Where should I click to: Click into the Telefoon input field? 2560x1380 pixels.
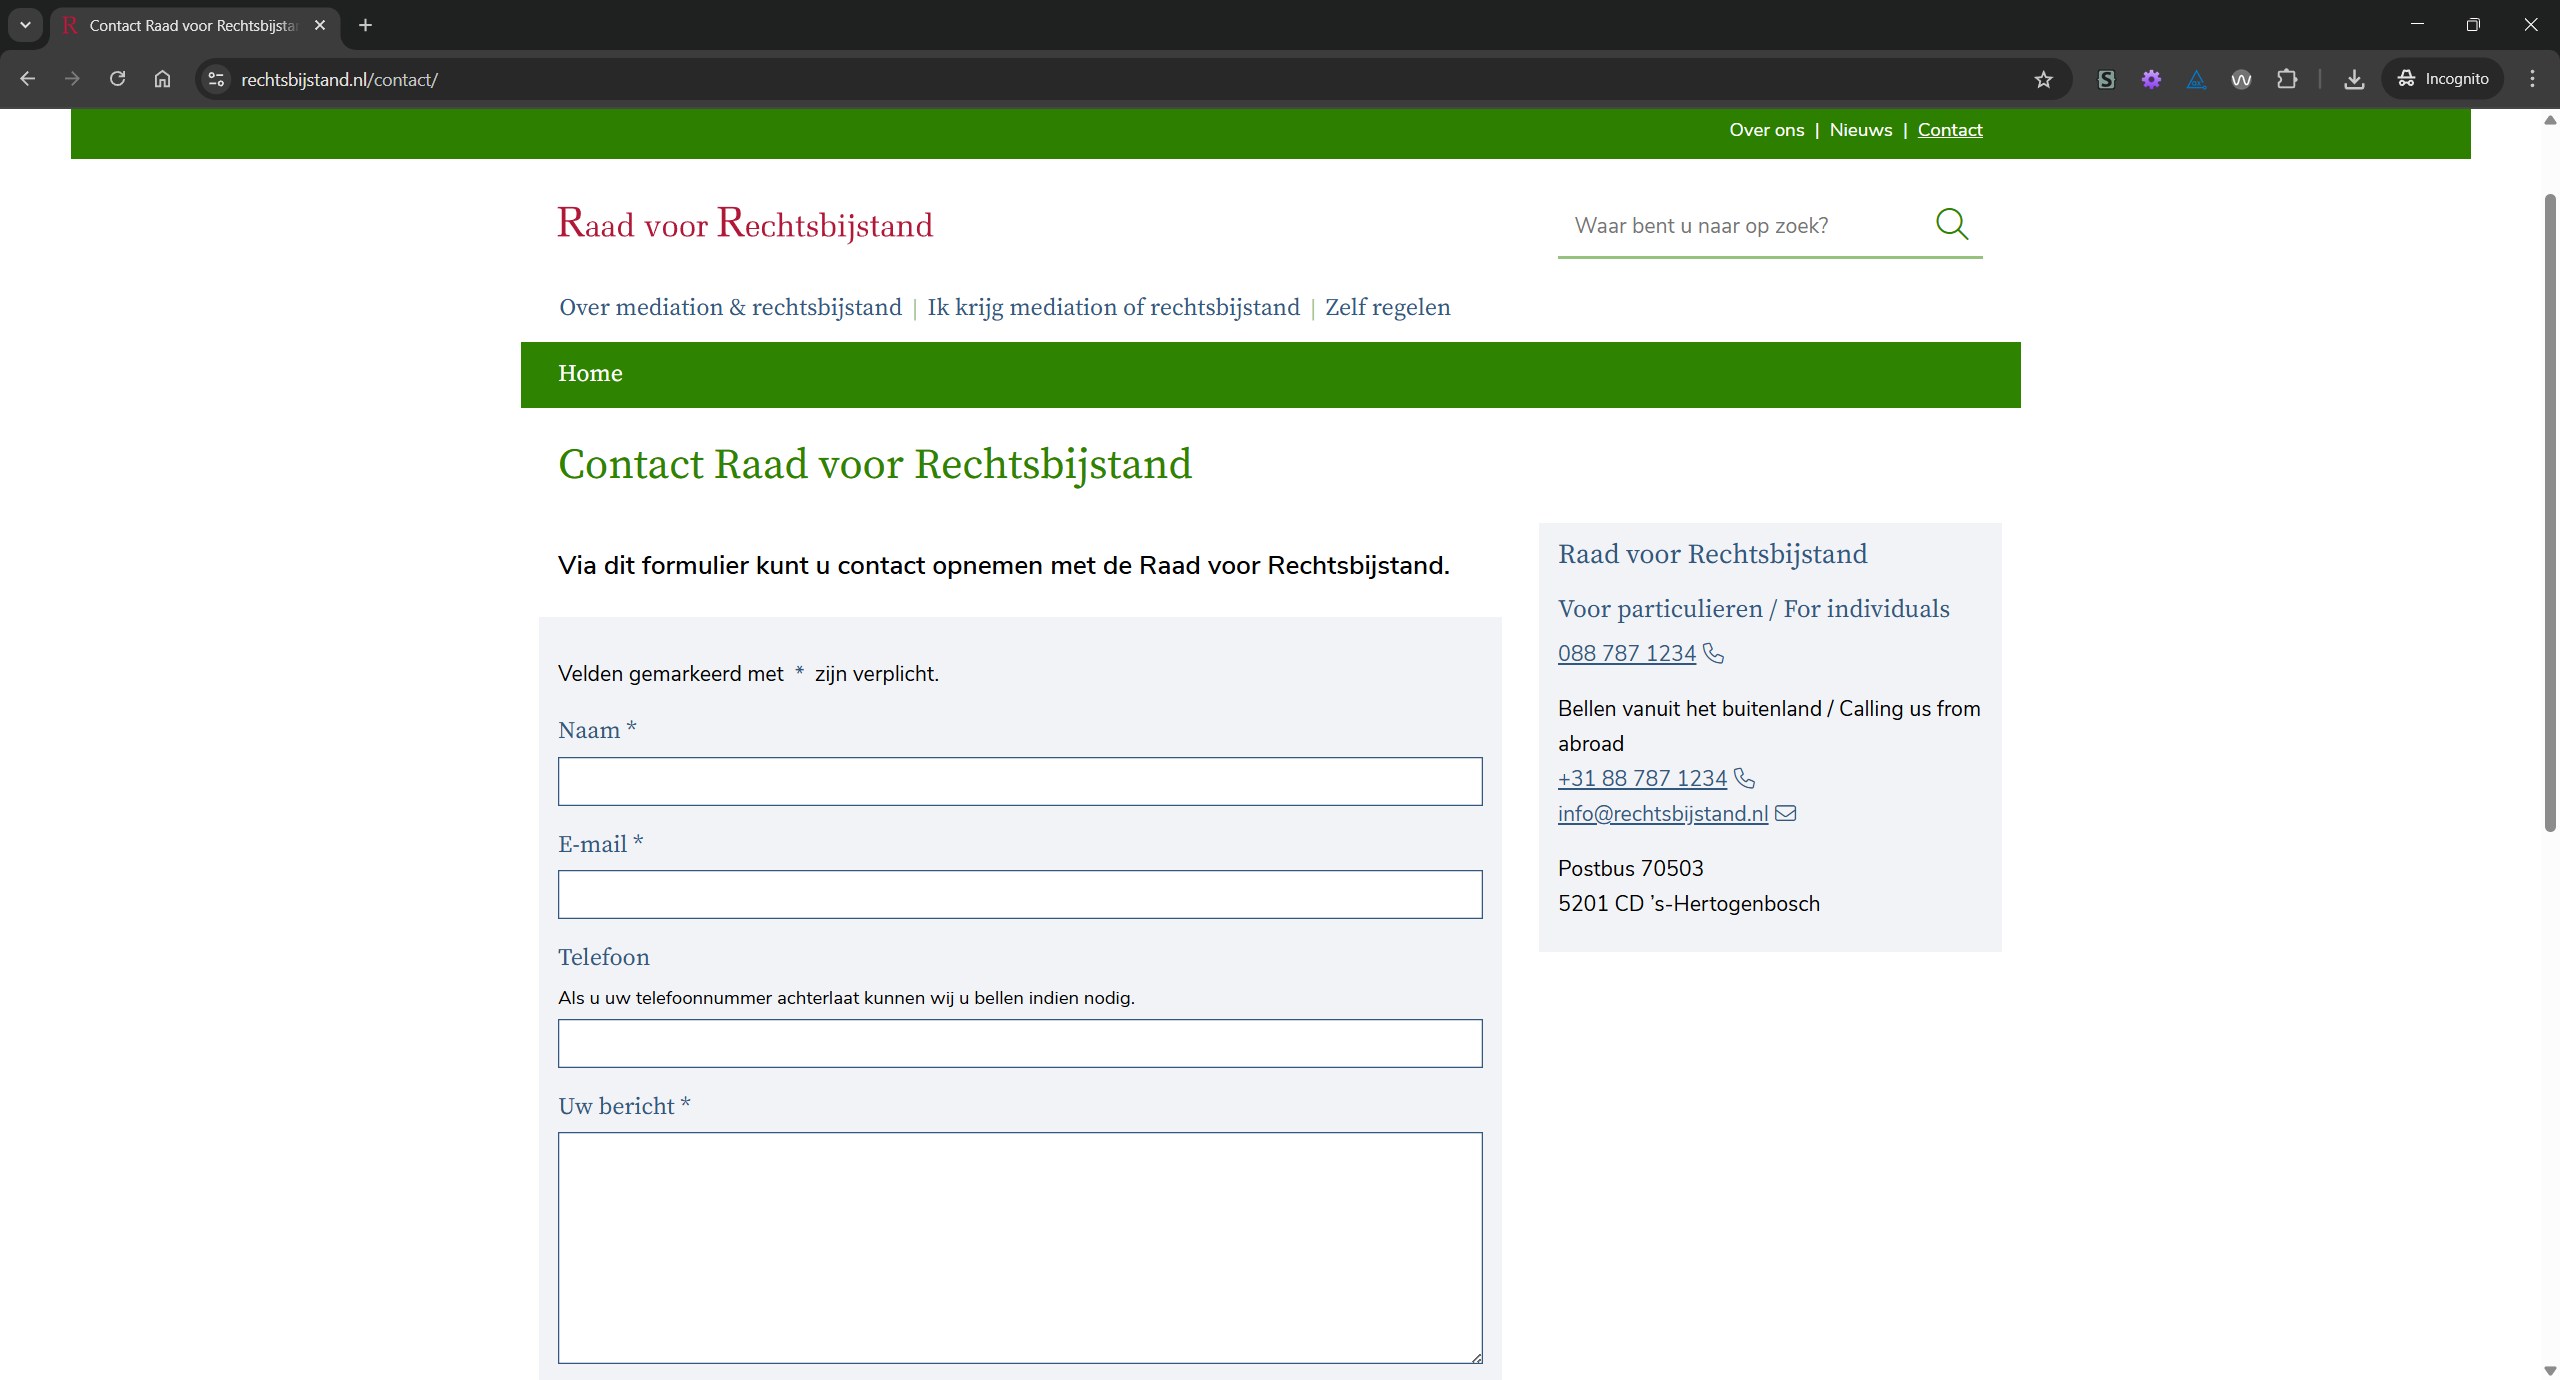(x=1020, y=1043)
